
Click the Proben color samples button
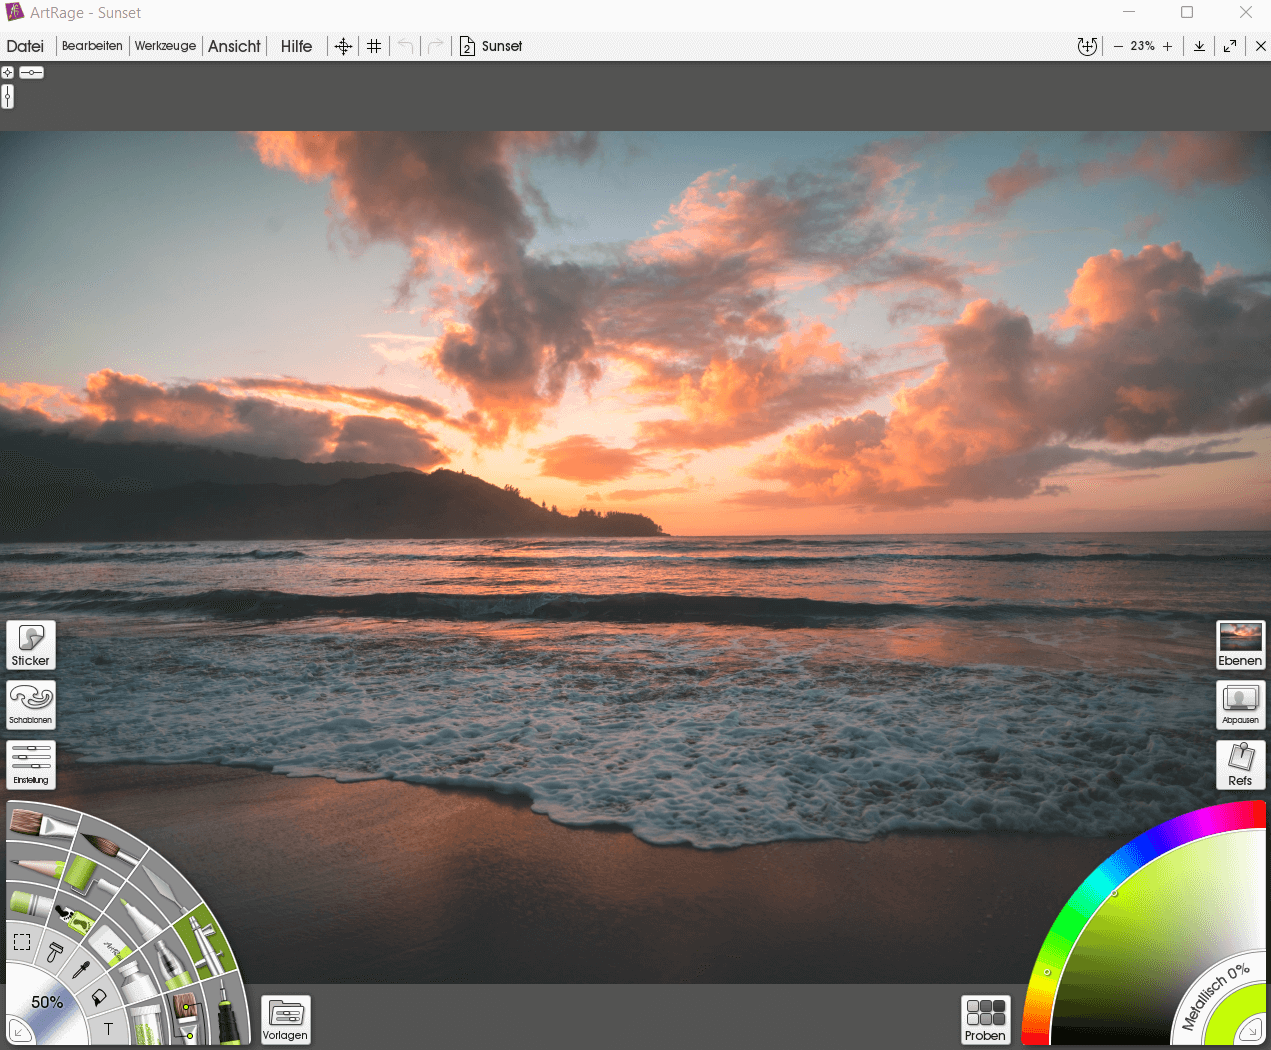985,1020
